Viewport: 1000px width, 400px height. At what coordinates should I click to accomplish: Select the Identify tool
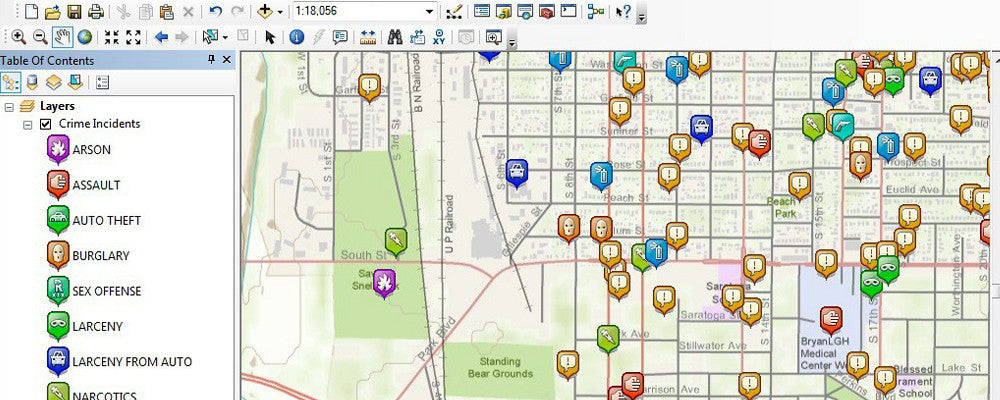[296, 37]
